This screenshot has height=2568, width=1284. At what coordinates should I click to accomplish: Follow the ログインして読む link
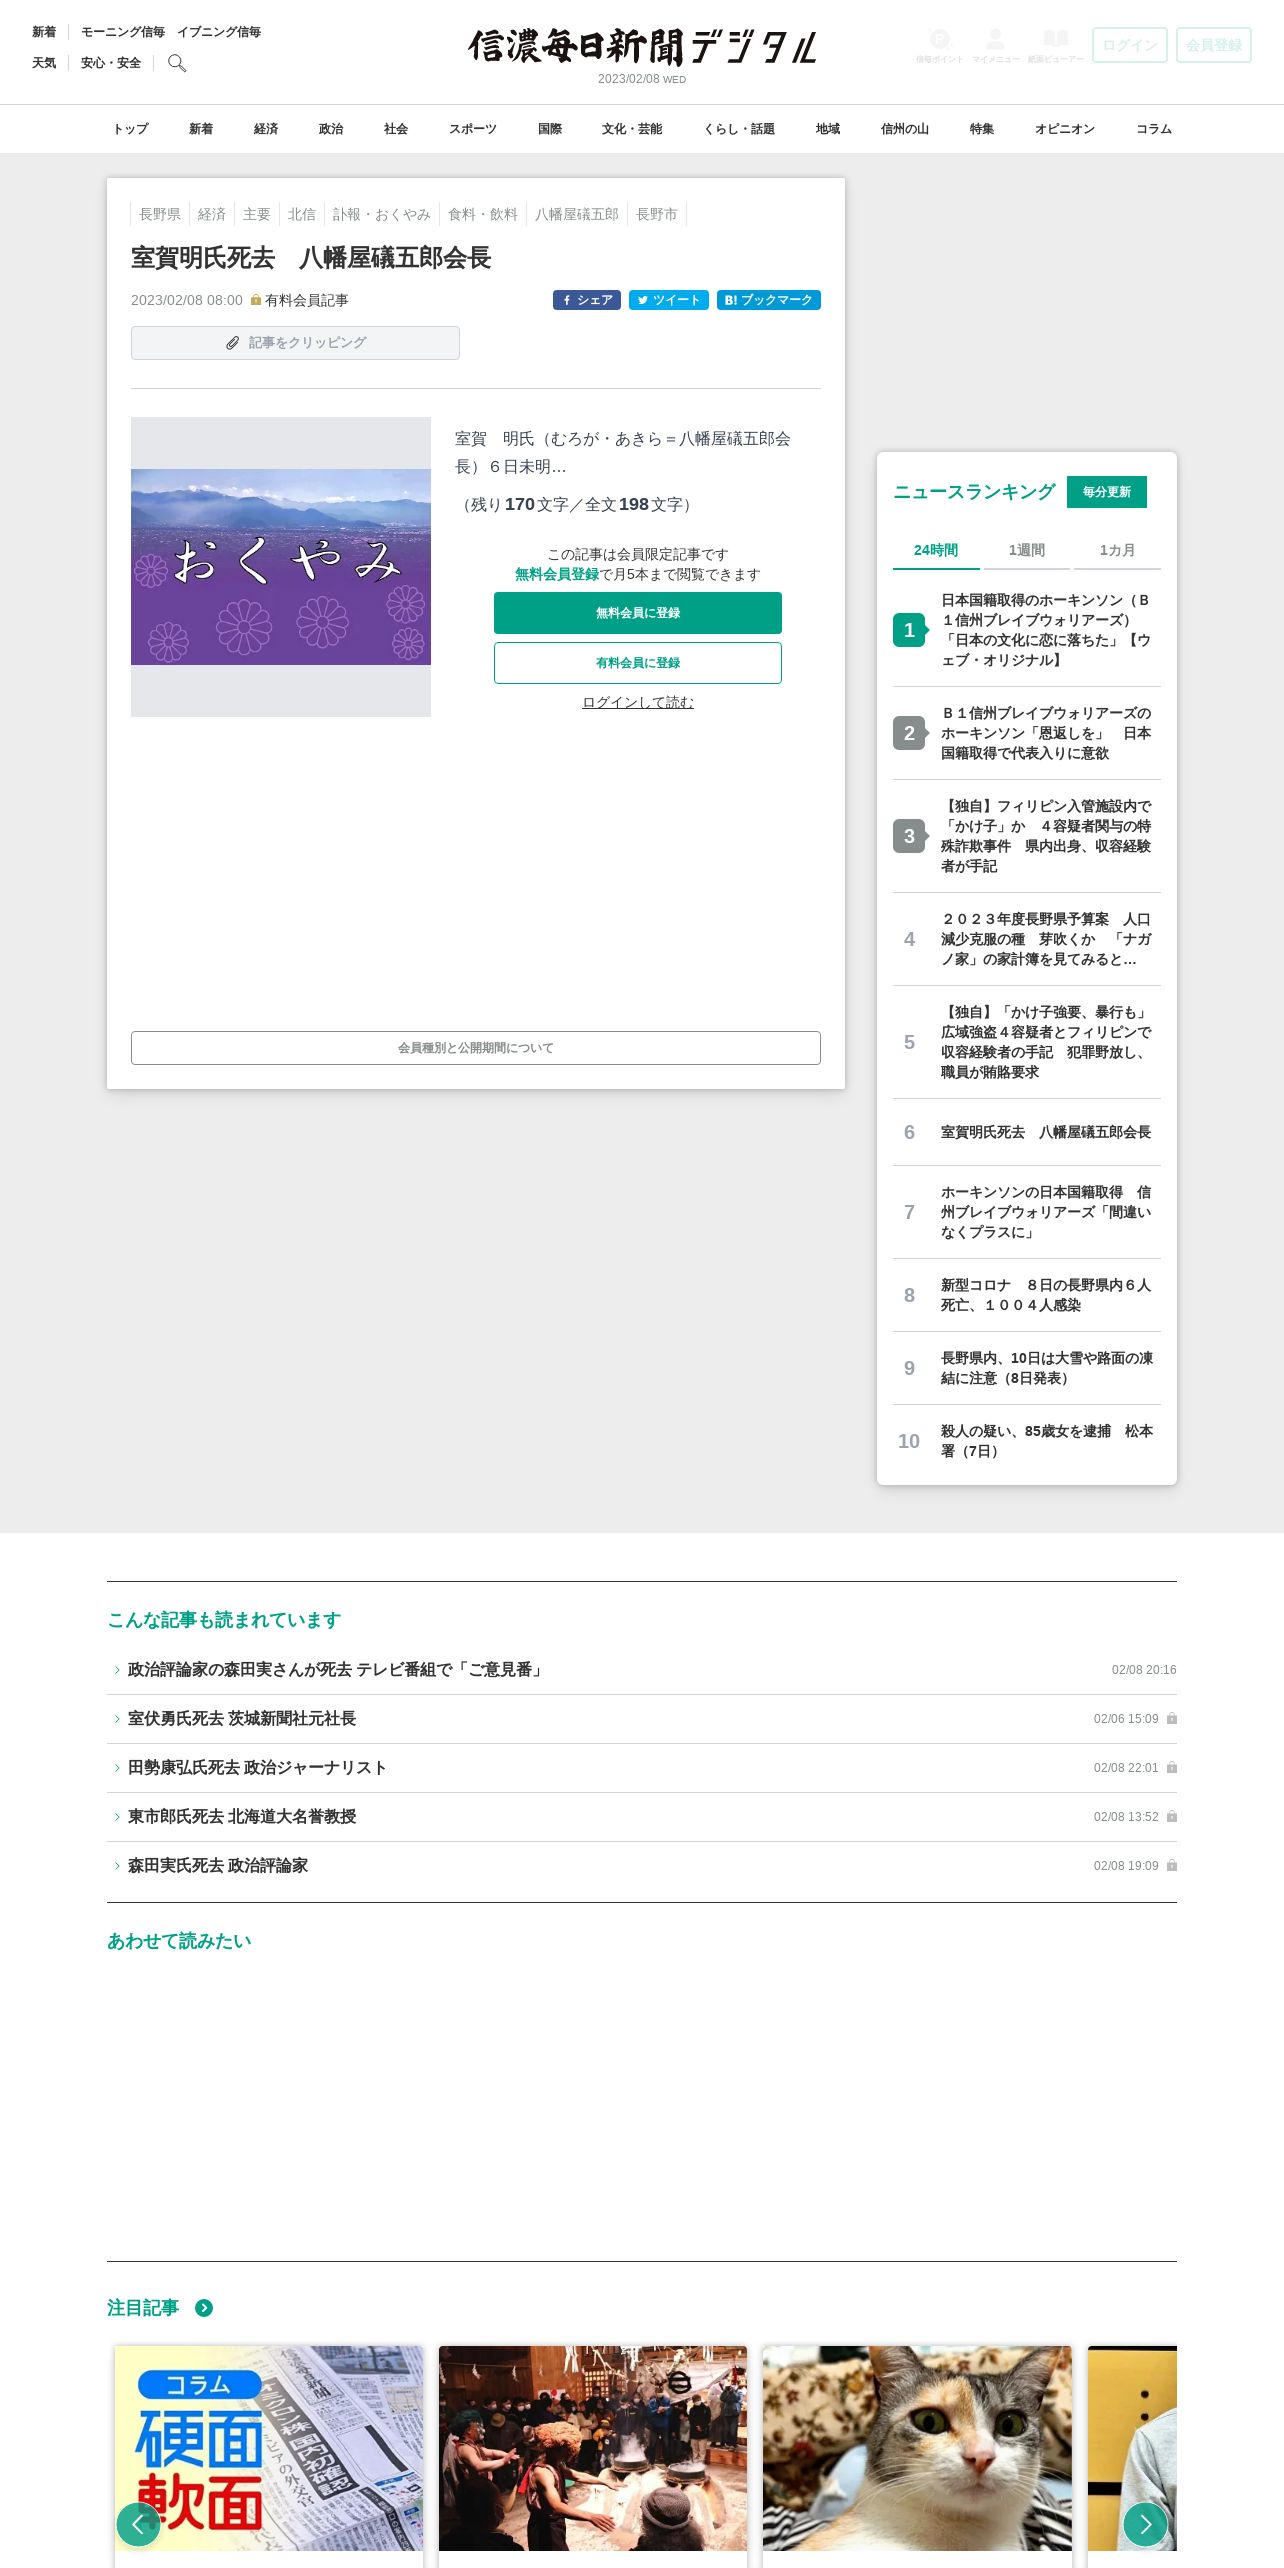coord(638,702)
